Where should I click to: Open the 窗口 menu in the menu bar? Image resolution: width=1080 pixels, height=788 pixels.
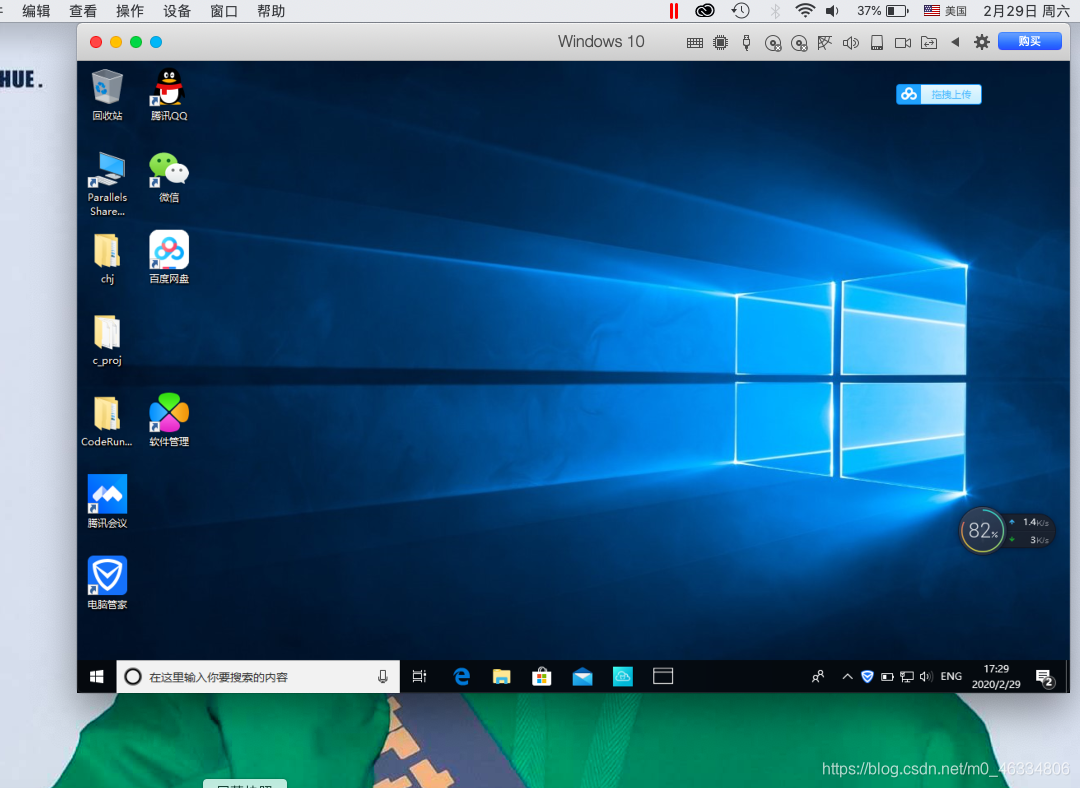click(224, 11)
